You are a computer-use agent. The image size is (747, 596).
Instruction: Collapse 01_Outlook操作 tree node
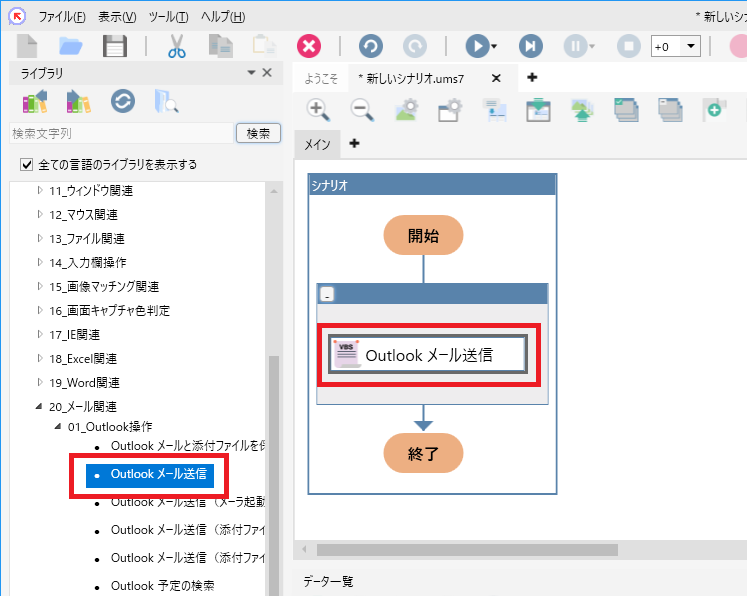[x=58, y=426]
